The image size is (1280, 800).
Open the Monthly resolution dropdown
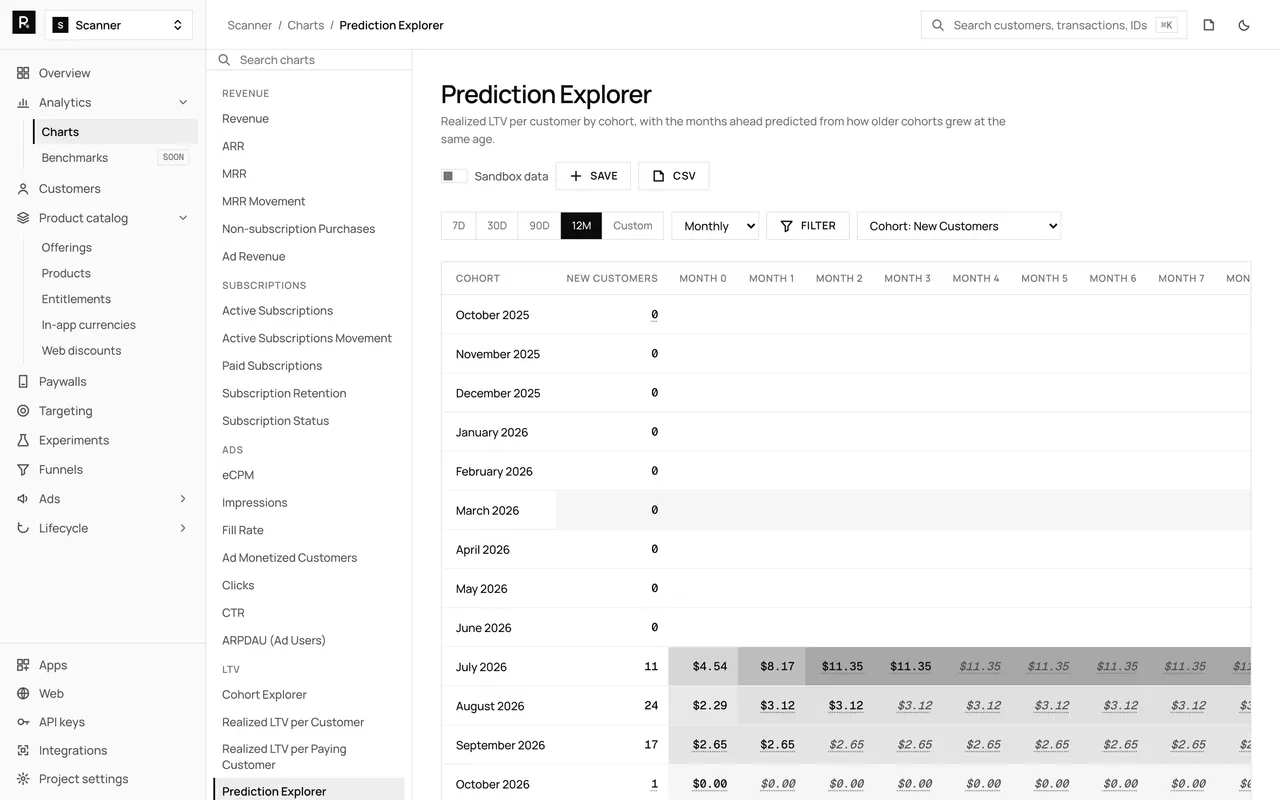(x=715, y=226)
